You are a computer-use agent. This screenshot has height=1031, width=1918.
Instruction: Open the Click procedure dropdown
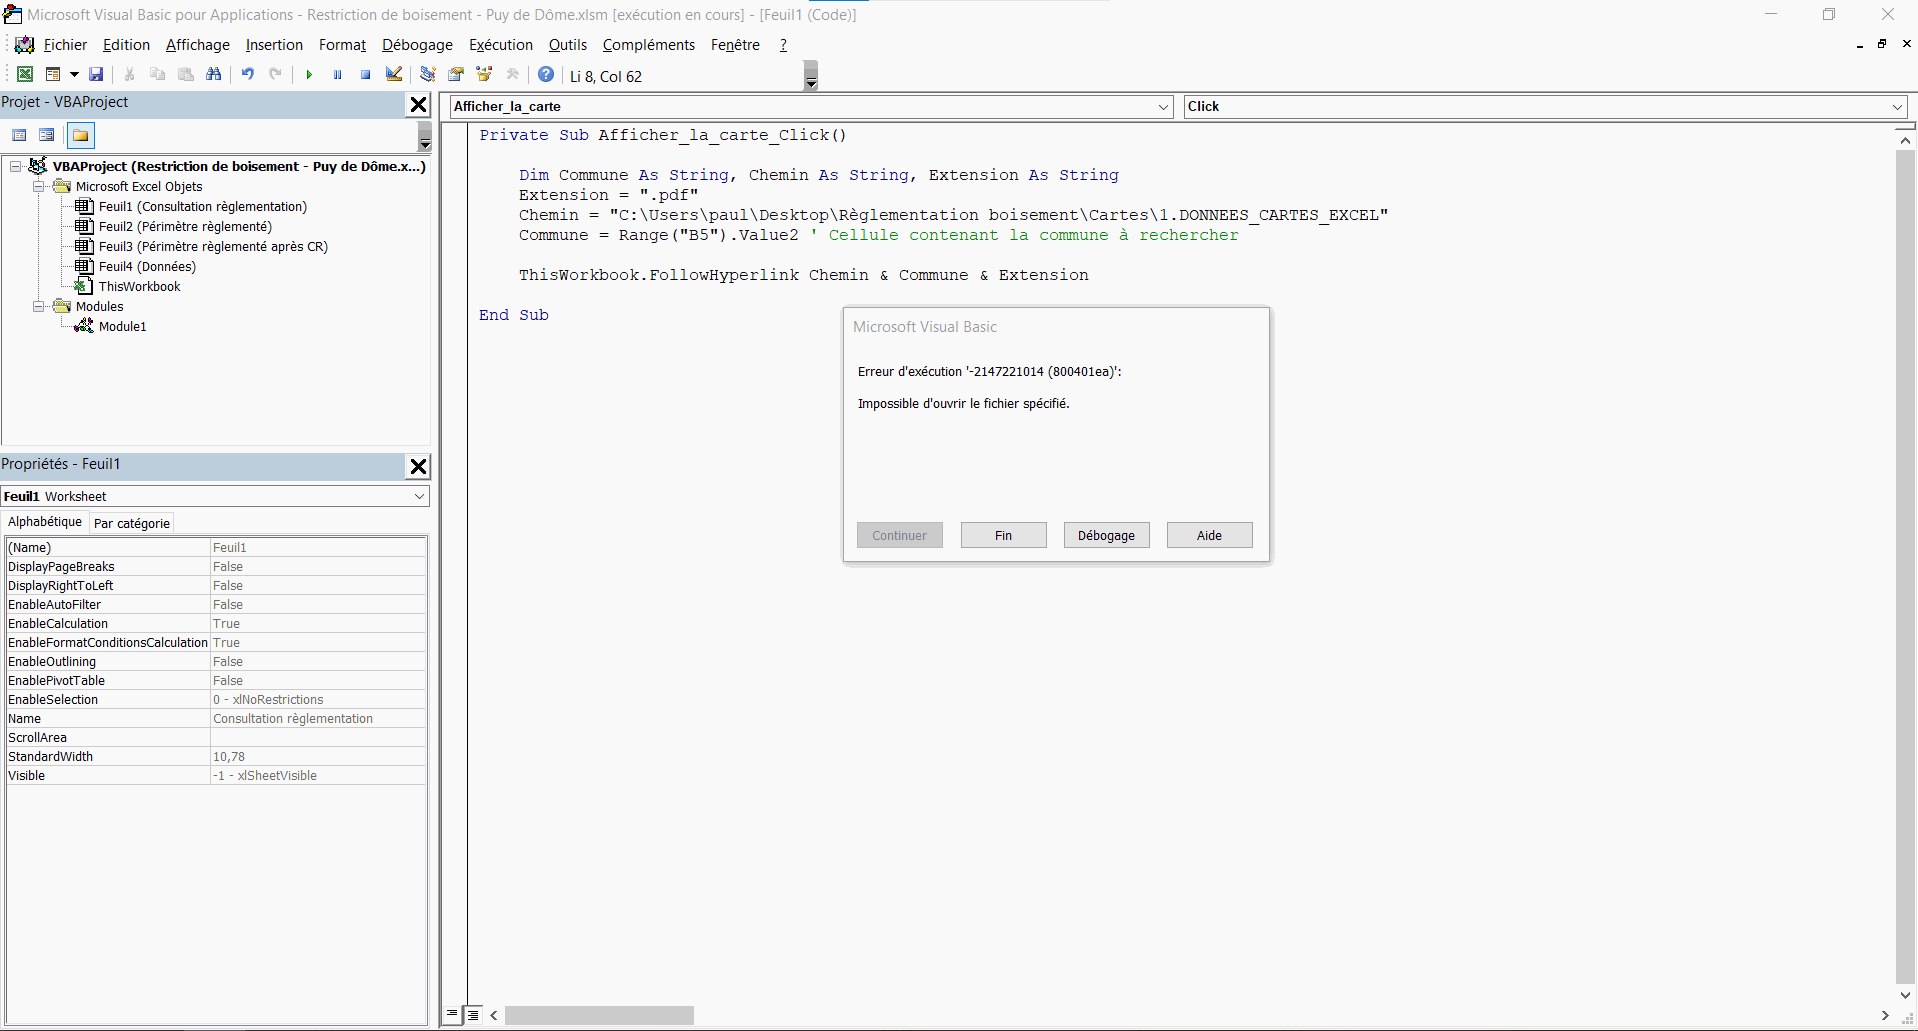pyautogui.click(x=1896, y=107)
